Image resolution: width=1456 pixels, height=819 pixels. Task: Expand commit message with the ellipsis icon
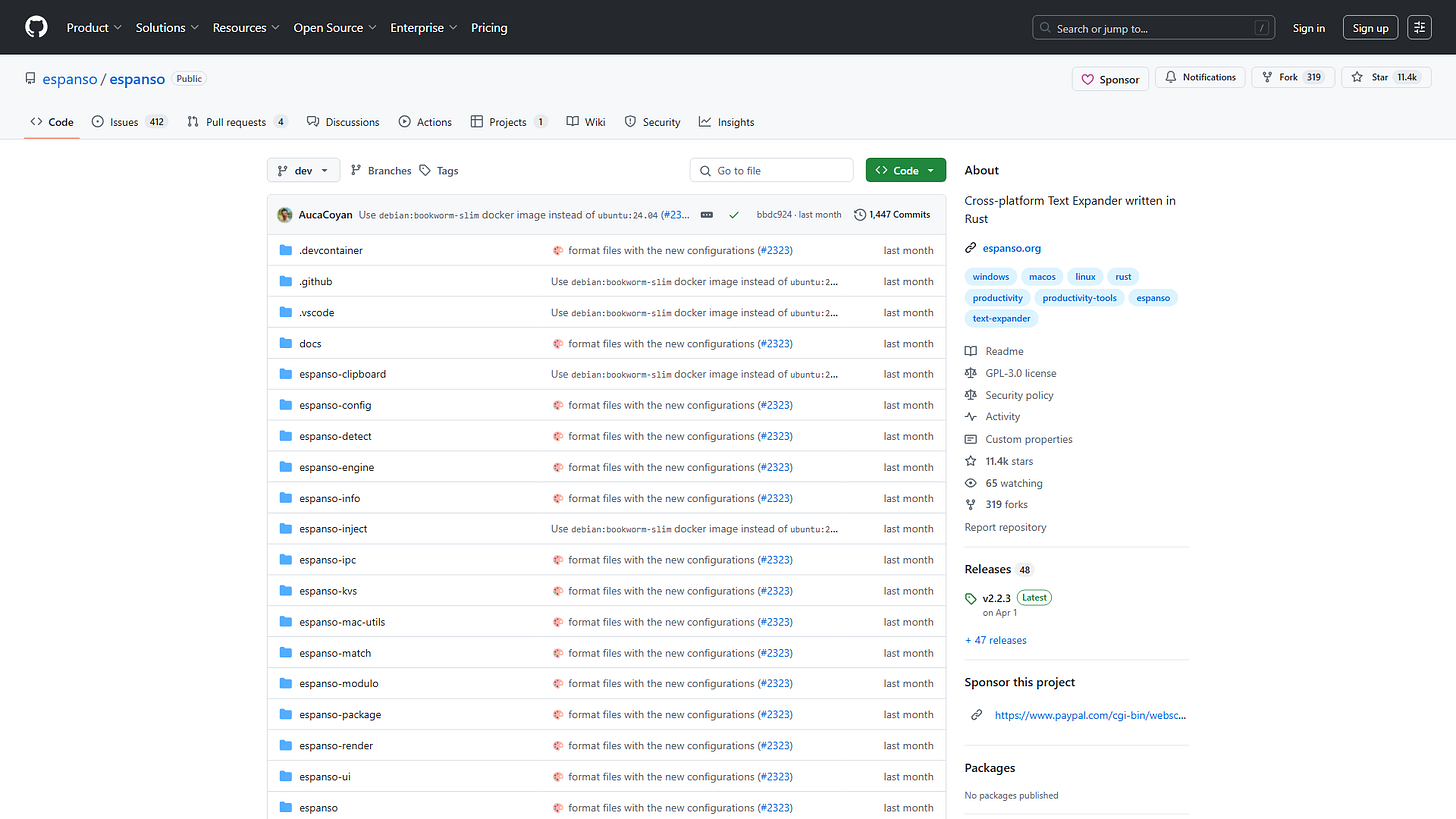point(707,215)
